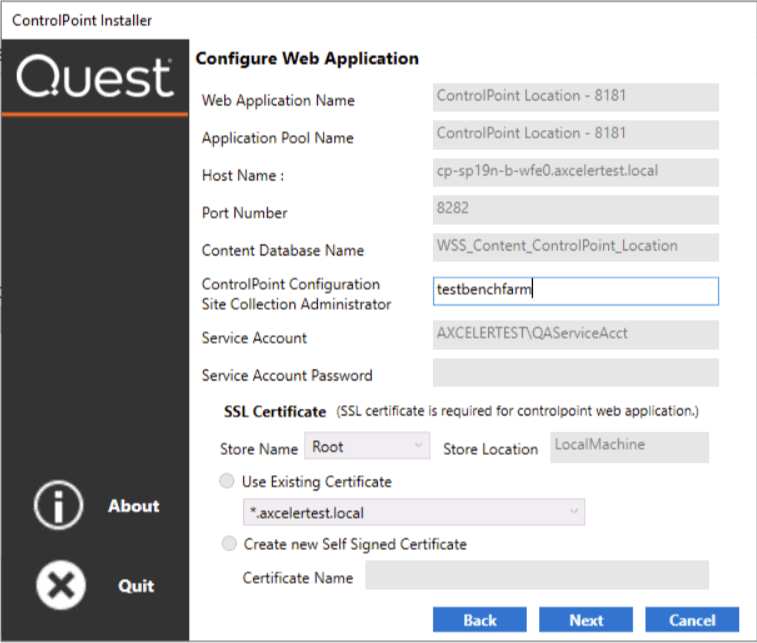This screenshot has width=757, height=643.
Task: Click the Service Account field
Action: (x=575, y=335)
